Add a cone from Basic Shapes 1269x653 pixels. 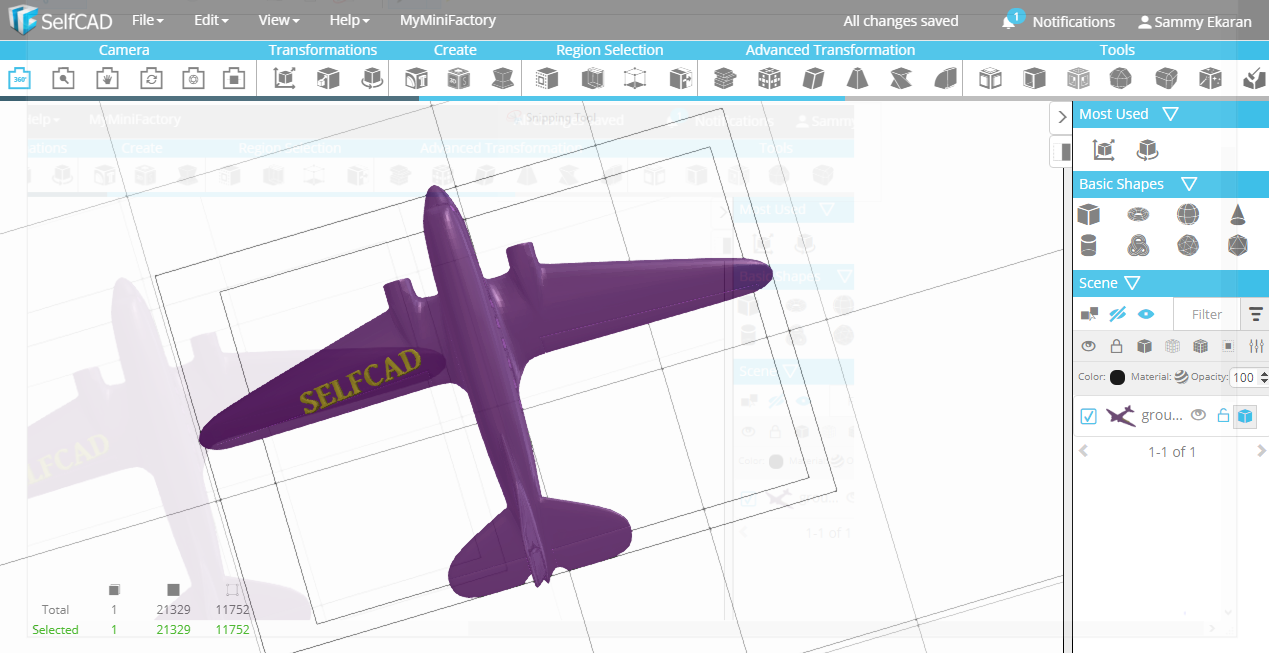tap(1237, 214)
